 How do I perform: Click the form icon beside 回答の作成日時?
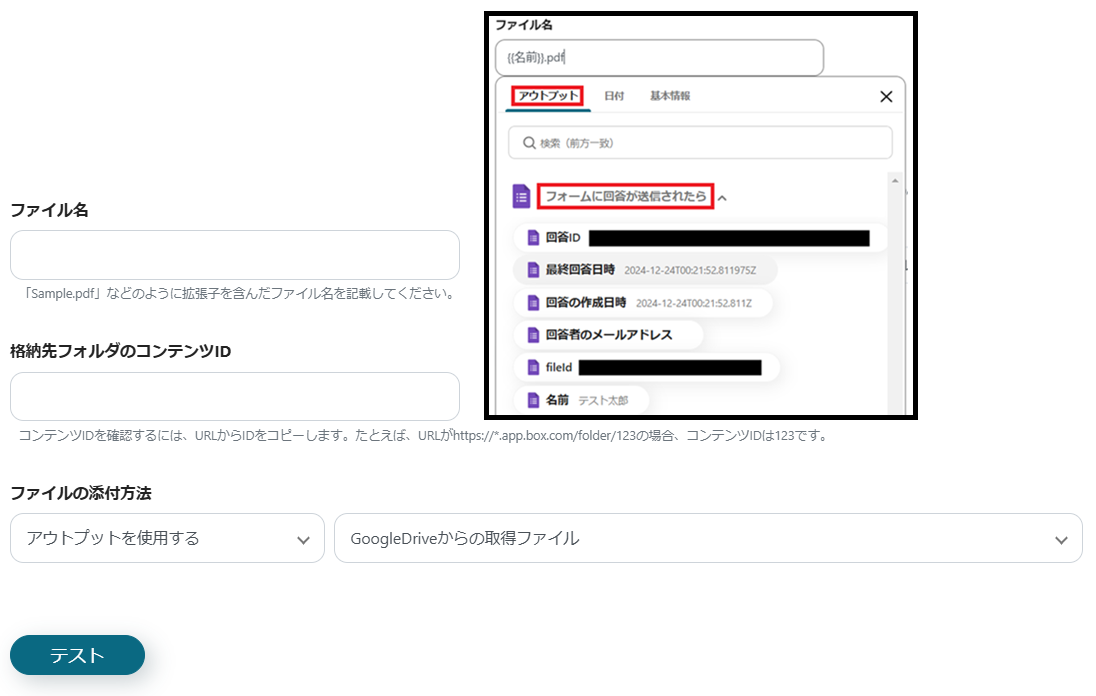tap(533, 303)
